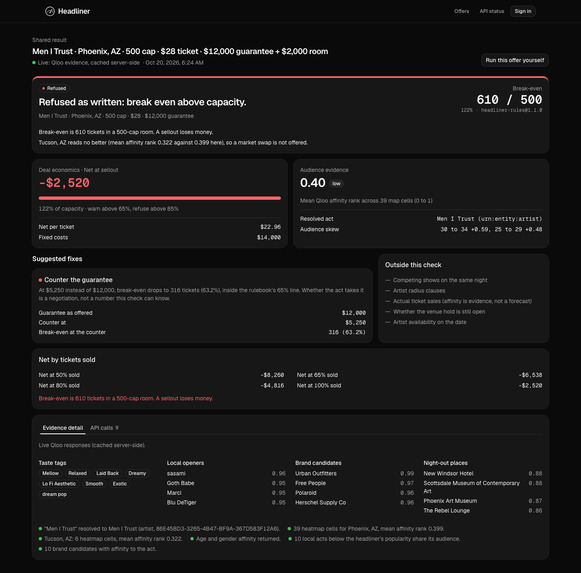Click the red capacity progress bar
This screenshot has height=573, width=581.
coord(160,198)
